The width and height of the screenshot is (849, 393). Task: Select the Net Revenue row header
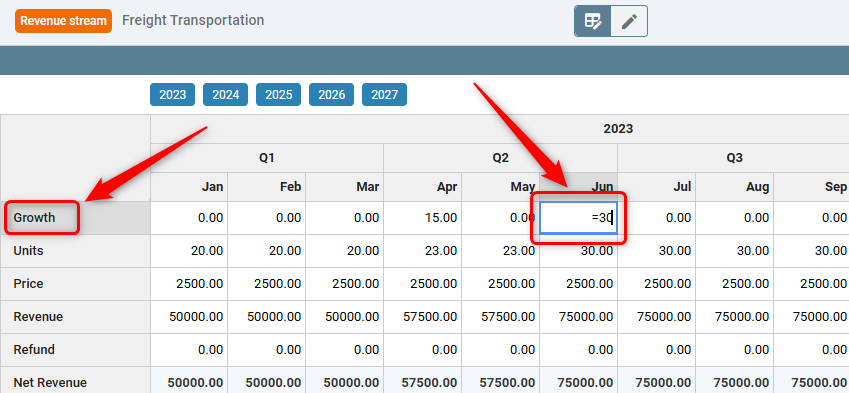pyautogui.click(x=75, y=381)
